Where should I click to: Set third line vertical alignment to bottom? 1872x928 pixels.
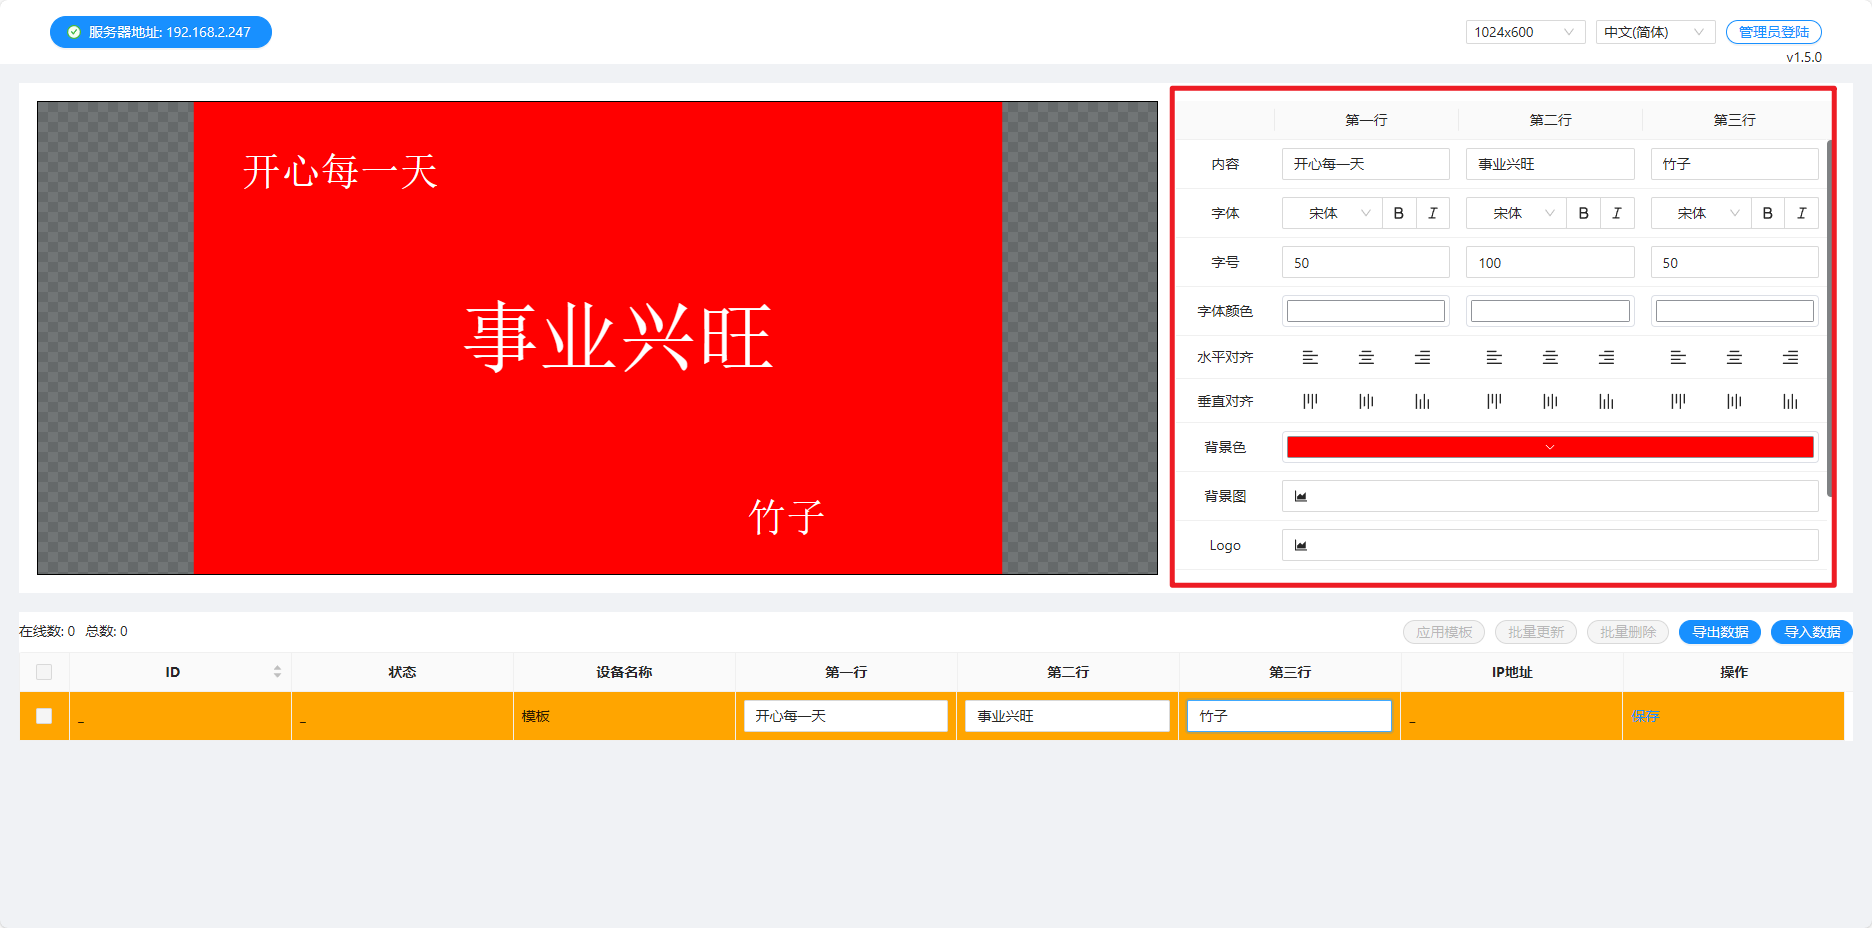click(x=1790, y=401)
